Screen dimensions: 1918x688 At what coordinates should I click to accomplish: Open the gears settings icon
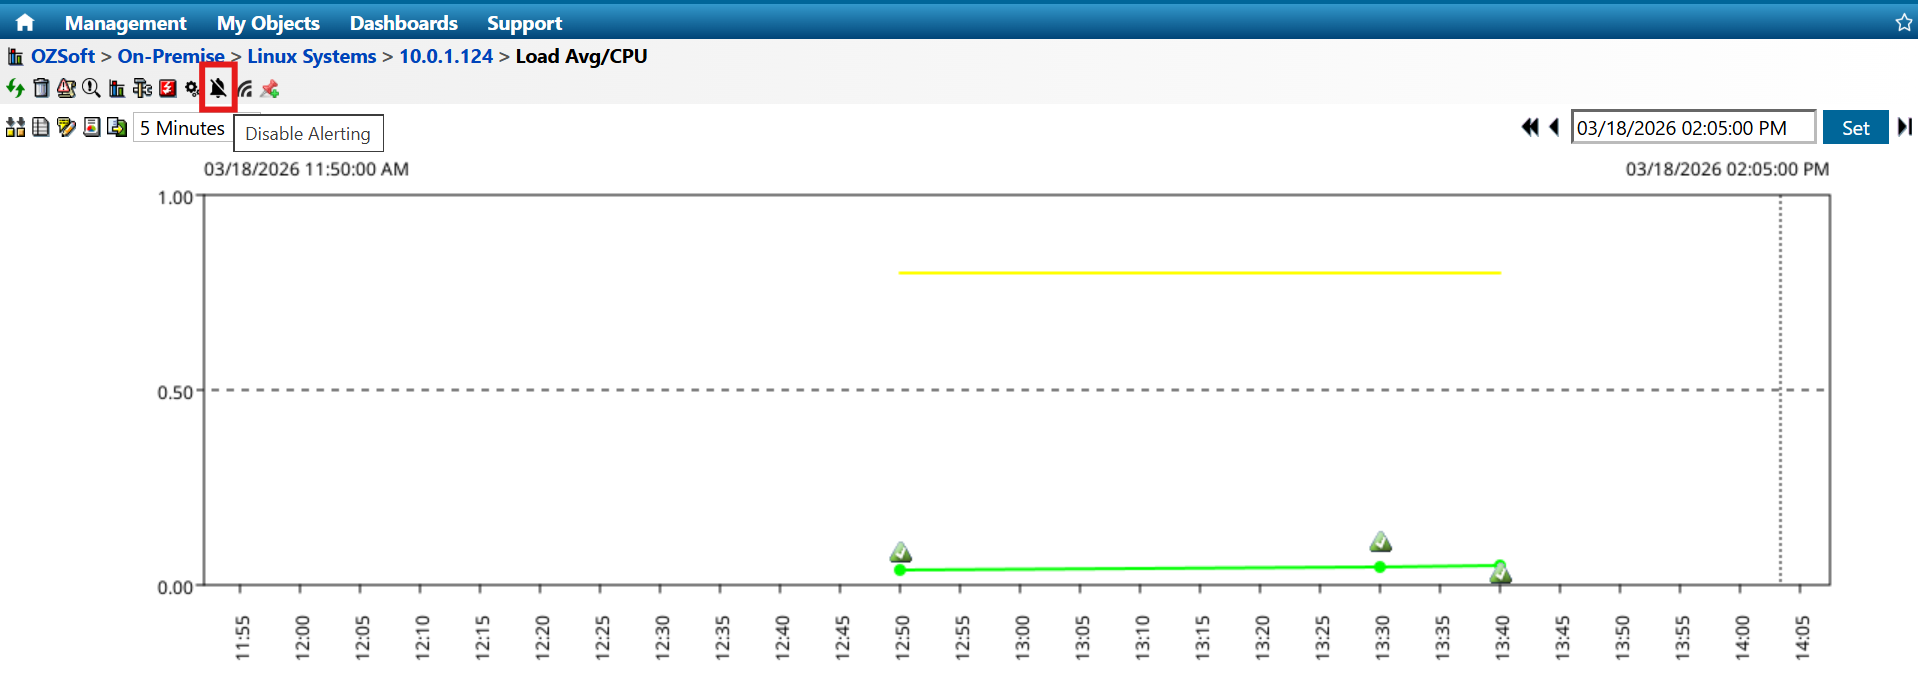pos(192,89)
